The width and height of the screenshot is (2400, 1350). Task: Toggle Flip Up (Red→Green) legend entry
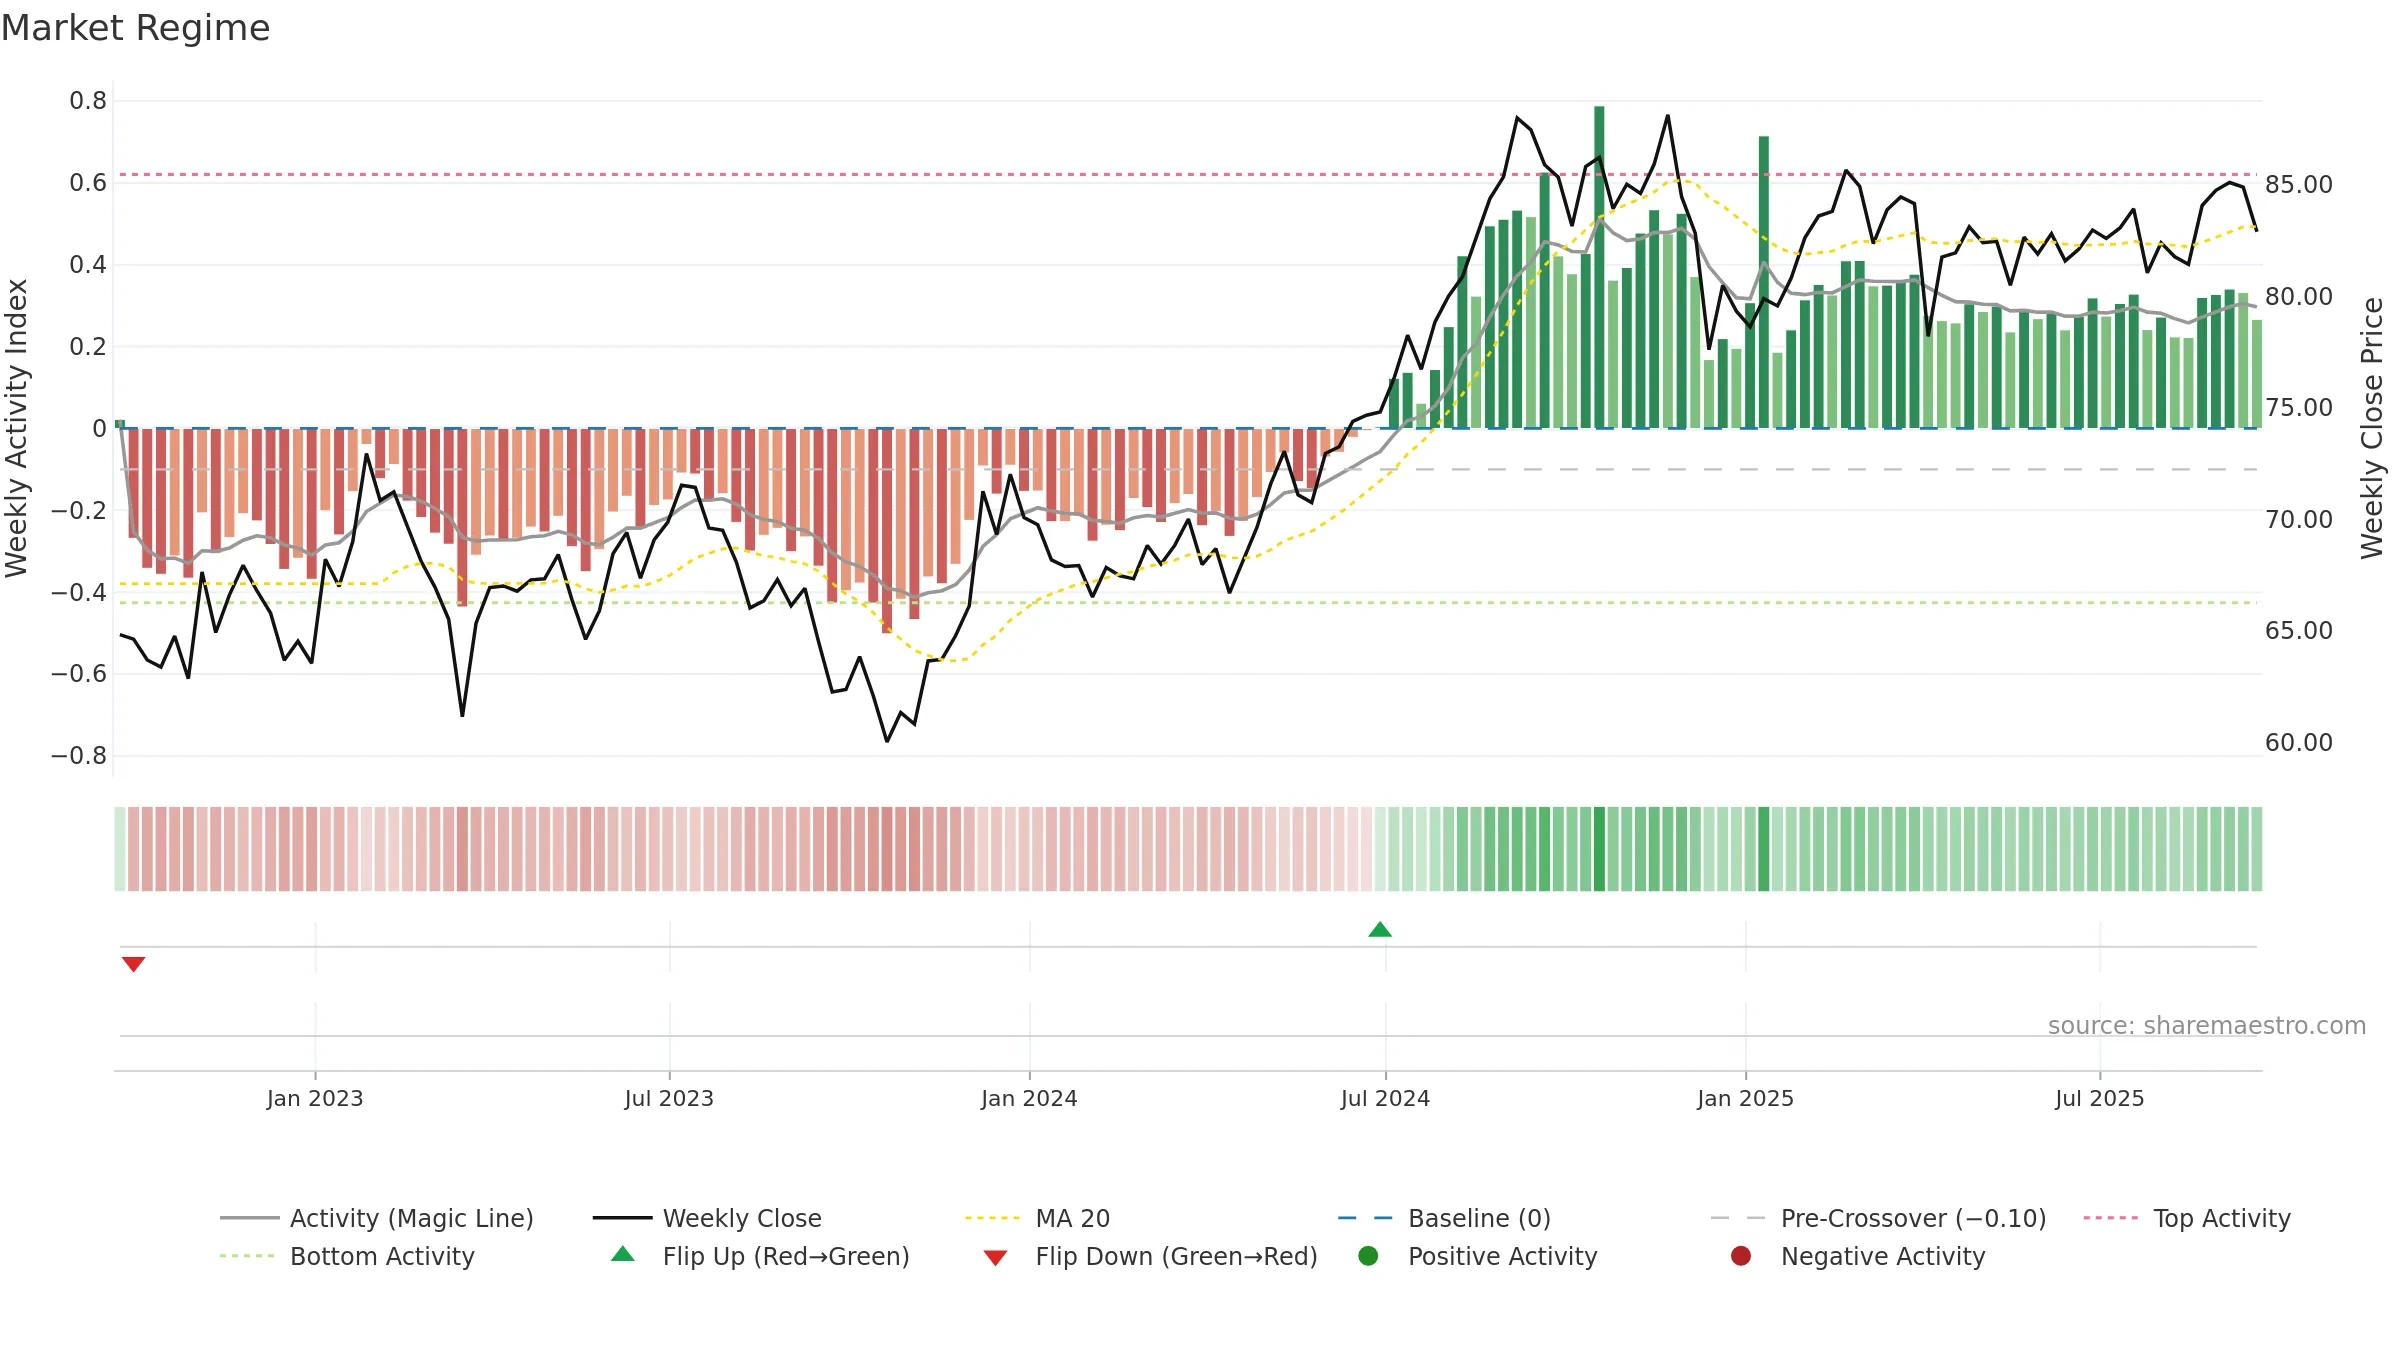point(760,1256)
